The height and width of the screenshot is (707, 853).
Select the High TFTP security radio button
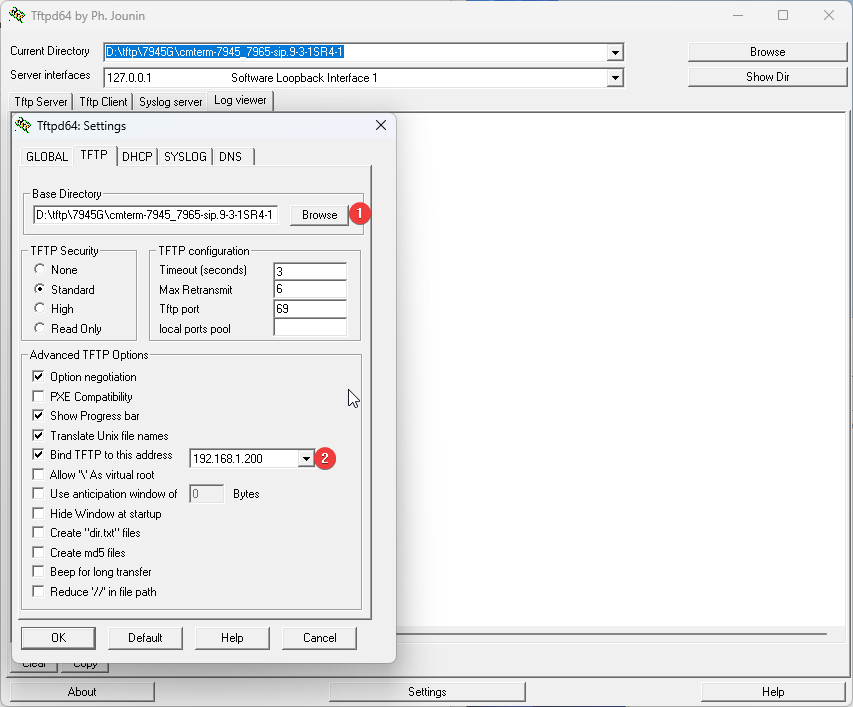(40, 309)
